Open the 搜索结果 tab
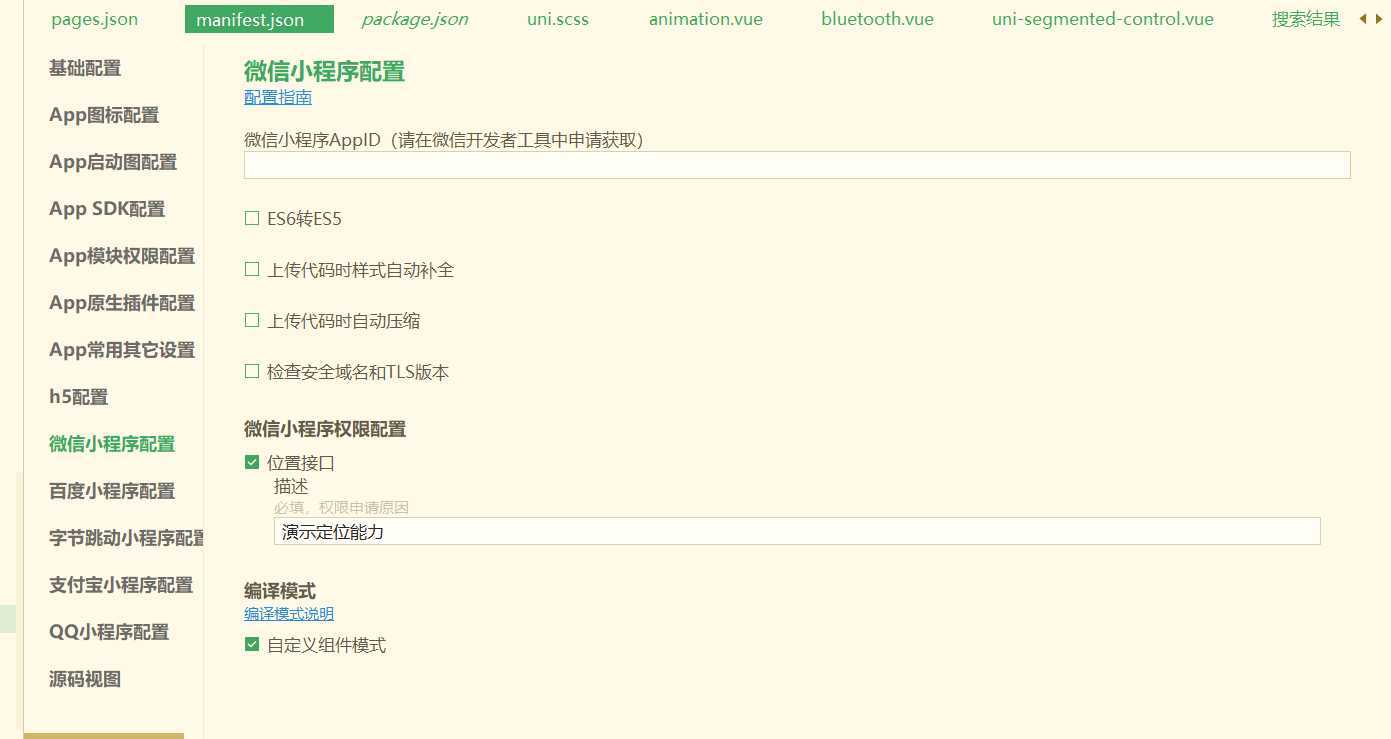The image size is (1391, 739). 1306,19
